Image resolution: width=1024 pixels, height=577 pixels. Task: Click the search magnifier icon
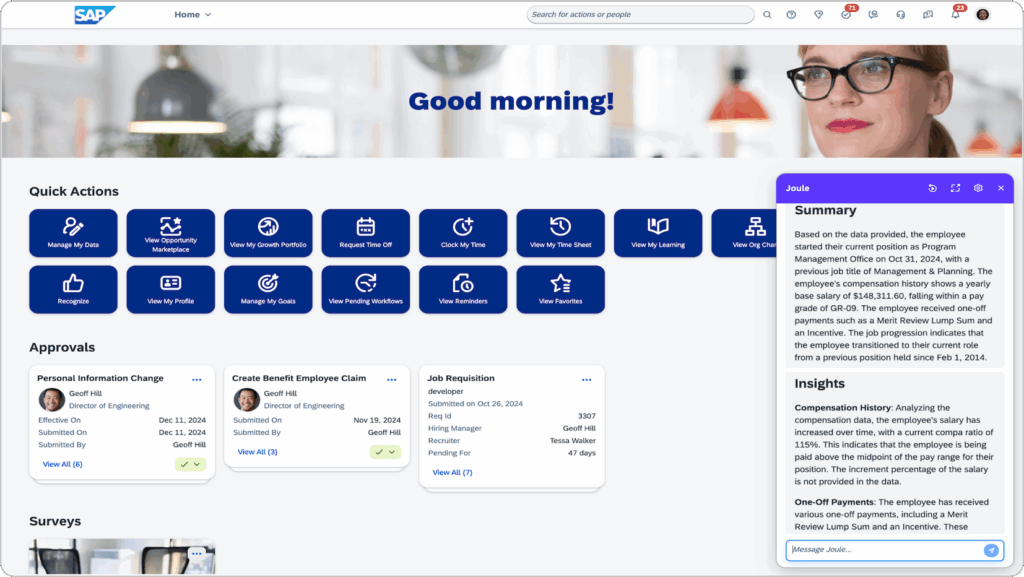click(x=767, y=14)
